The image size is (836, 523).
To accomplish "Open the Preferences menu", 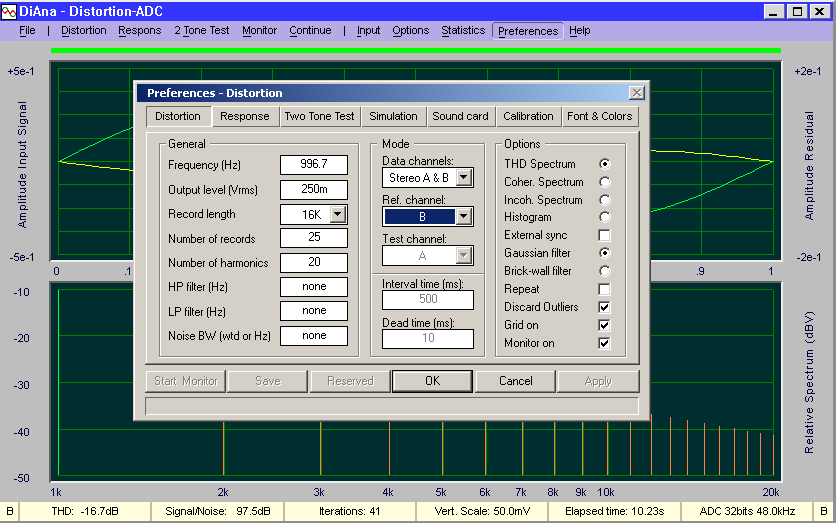I will [x=528, y=31].
